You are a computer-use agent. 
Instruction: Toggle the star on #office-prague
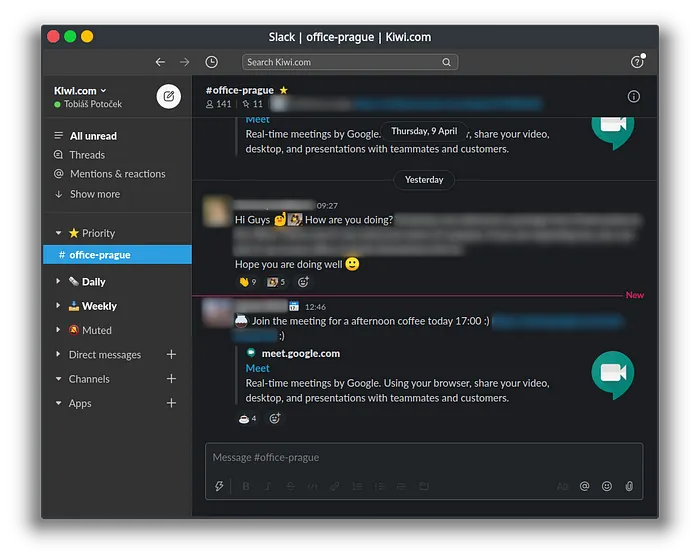(283, 90)
